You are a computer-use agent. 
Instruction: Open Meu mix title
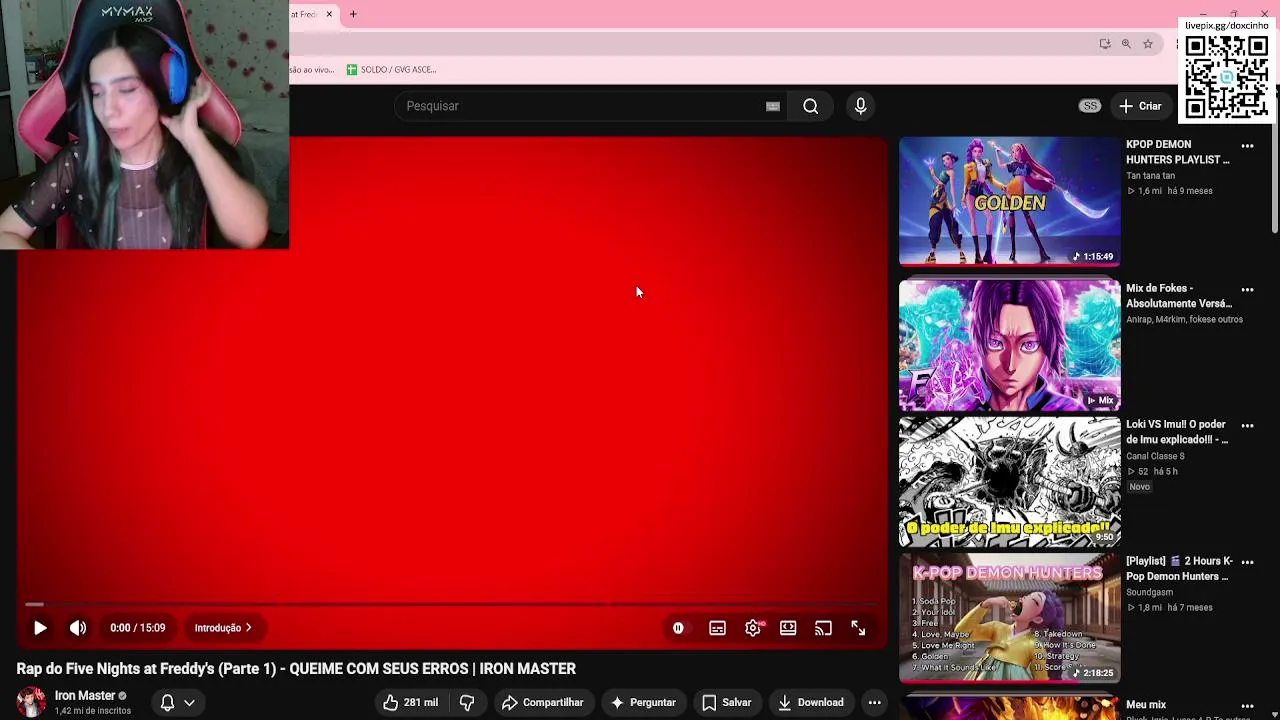click(1146, 705)
